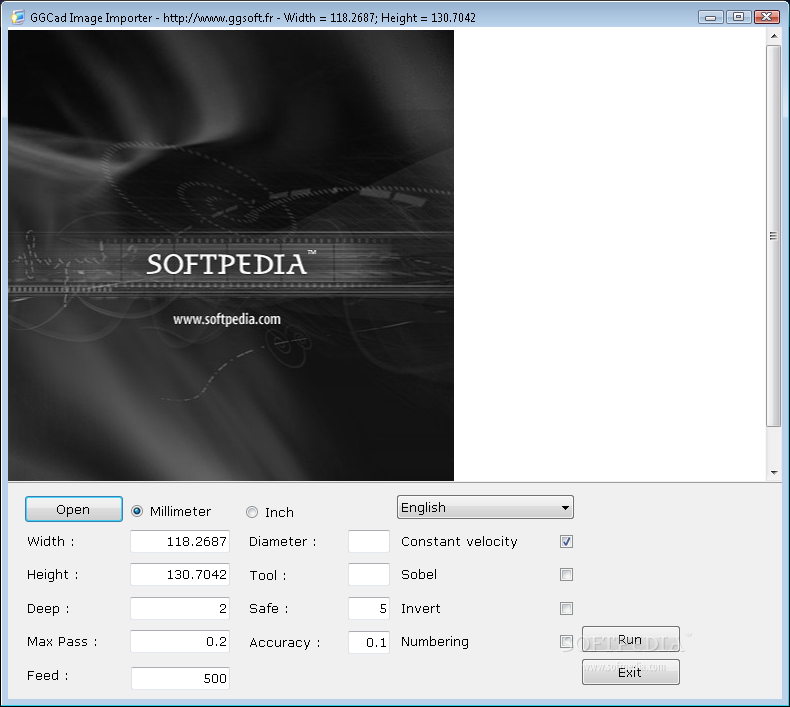Click the Feed input field
This screenshot has height=707, width=790.
pos(180,678)
